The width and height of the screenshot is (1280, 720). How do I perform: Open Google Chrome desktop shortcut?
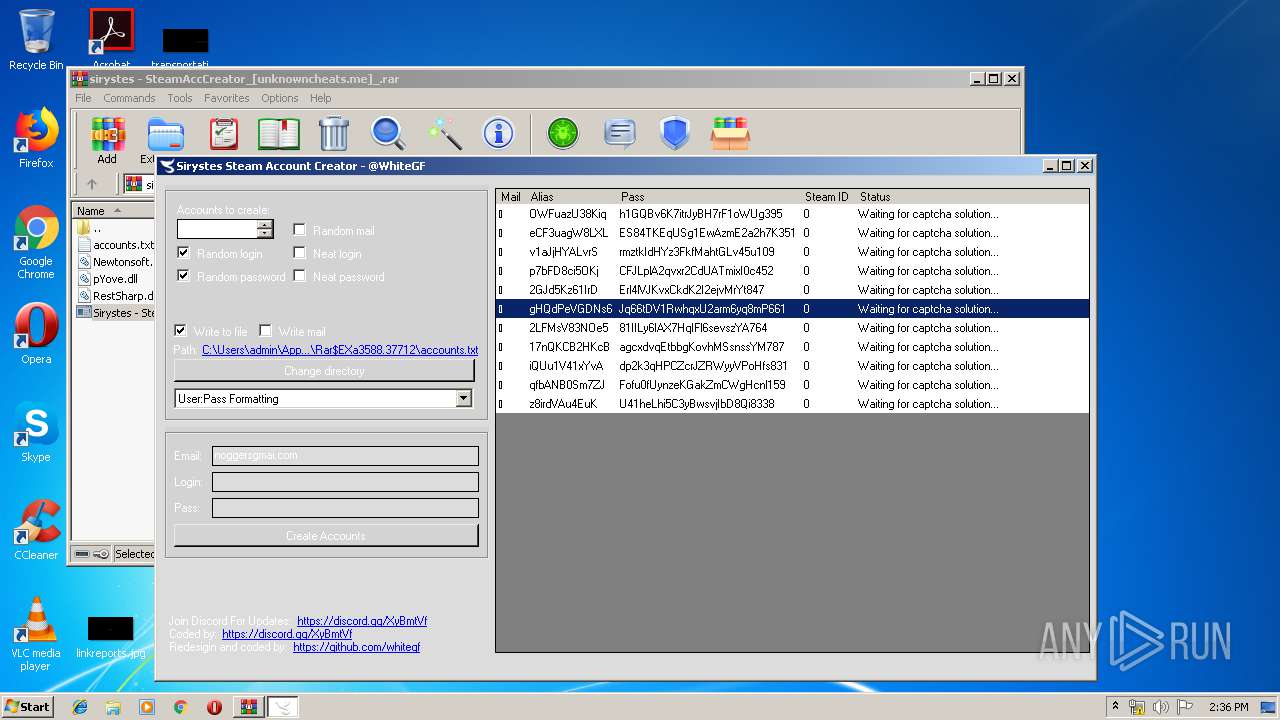pos(36,242)
